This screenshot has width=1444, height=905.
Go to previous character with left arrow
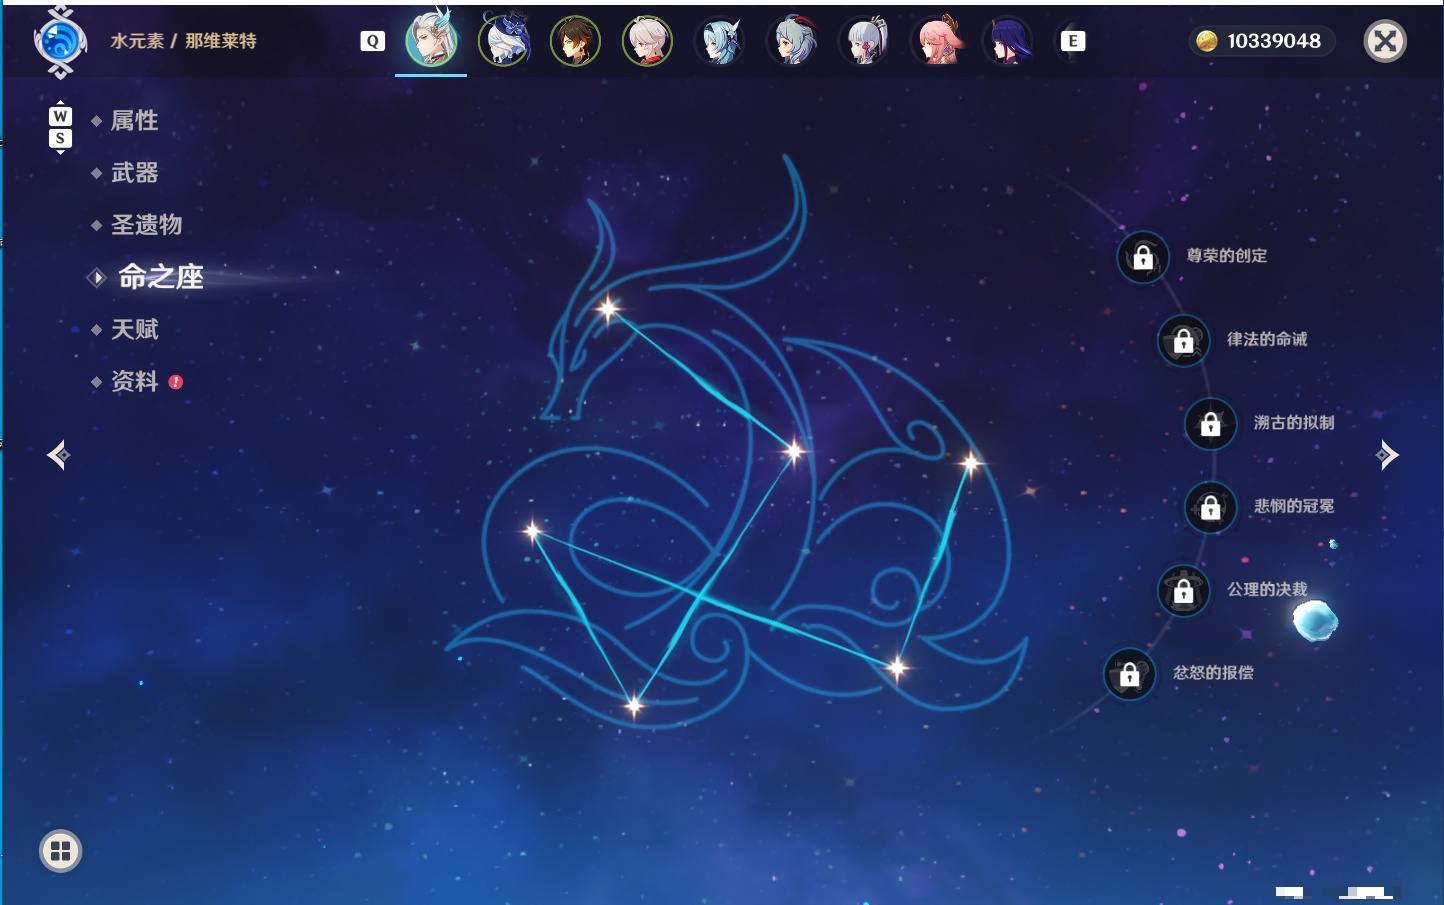pos(59,455)
